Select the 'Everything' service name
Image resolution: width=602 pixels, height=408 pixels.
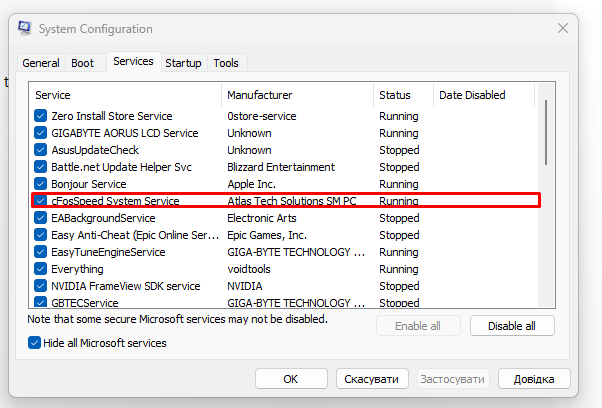pyautogui.click(x=77, y=269)
